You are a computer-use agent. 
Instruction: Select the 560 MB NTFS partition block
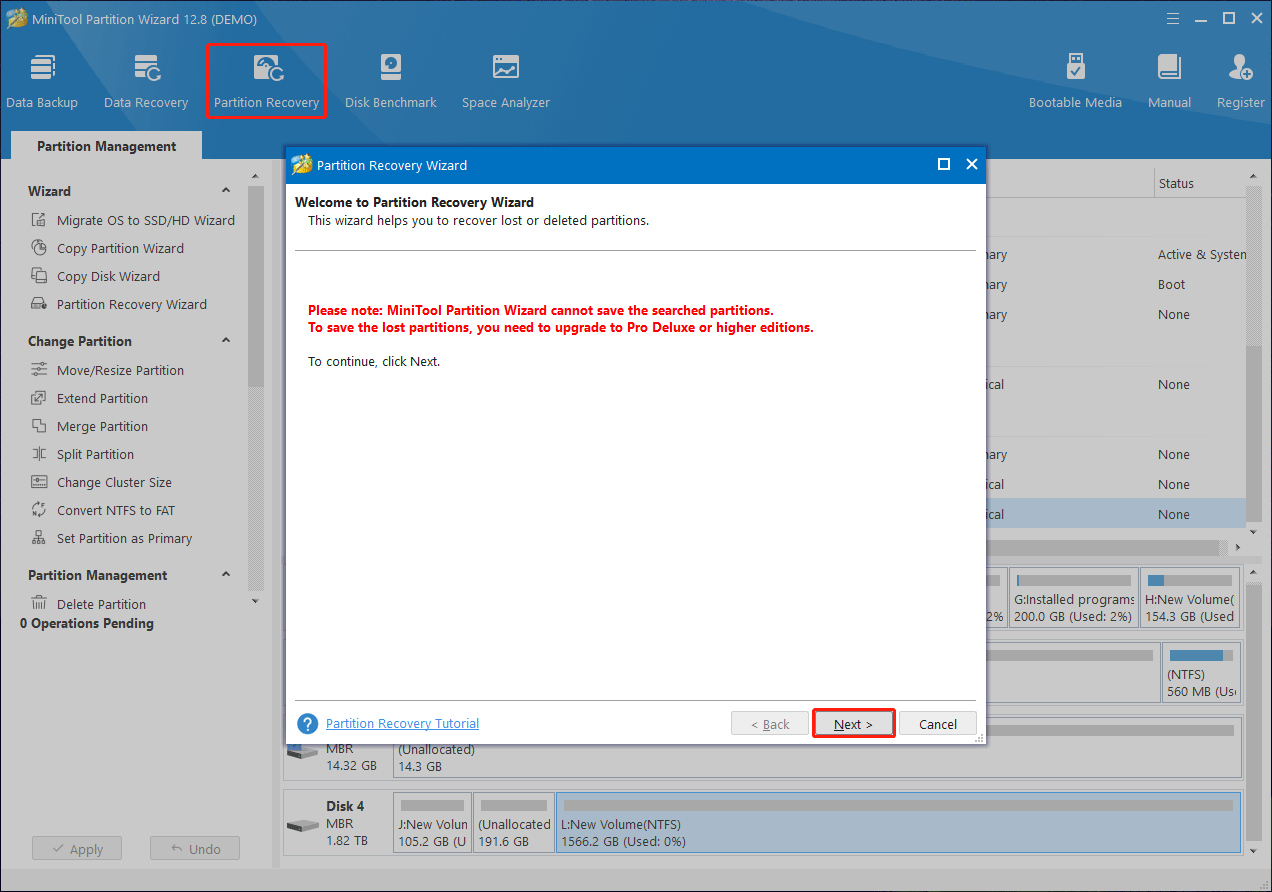click(1201, 672)
